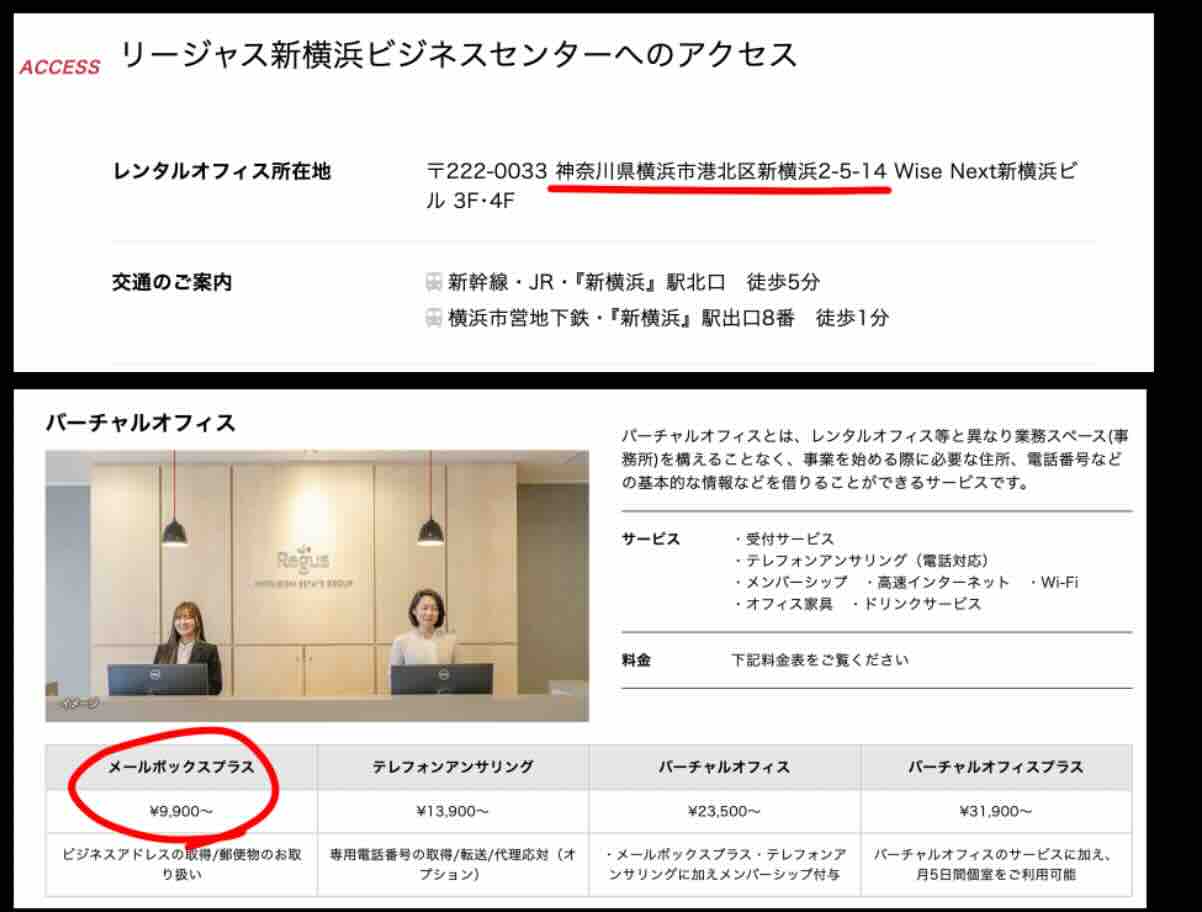Click the ¥31,900〜 price cell
This screenshot has width=1202, height=912.
tap(996, 811)
